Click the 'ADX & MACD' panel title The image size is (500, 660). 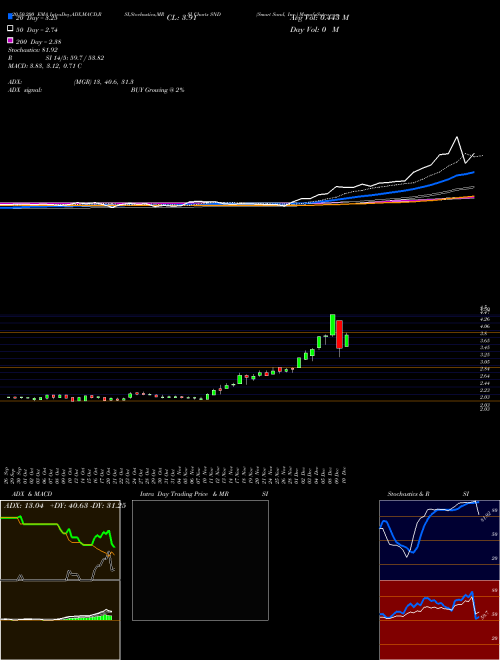click(x=32, y=494)
